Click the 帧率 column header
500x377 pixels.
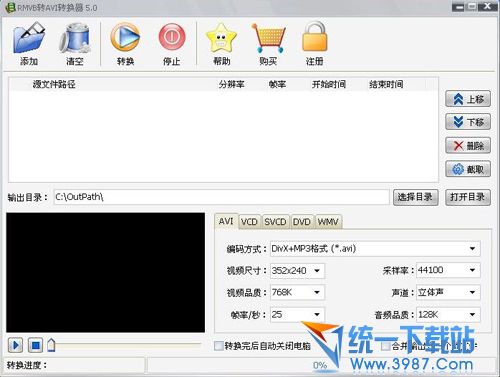point(277,84)
